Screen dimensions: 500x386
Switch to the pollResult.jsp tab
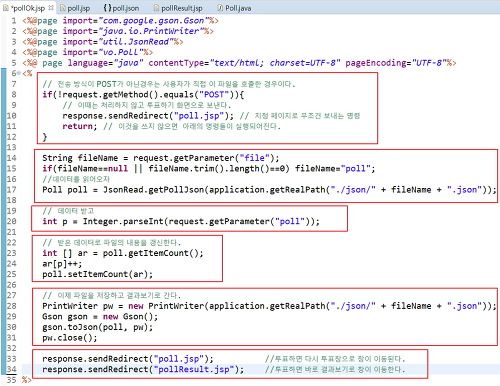(178, 8)
